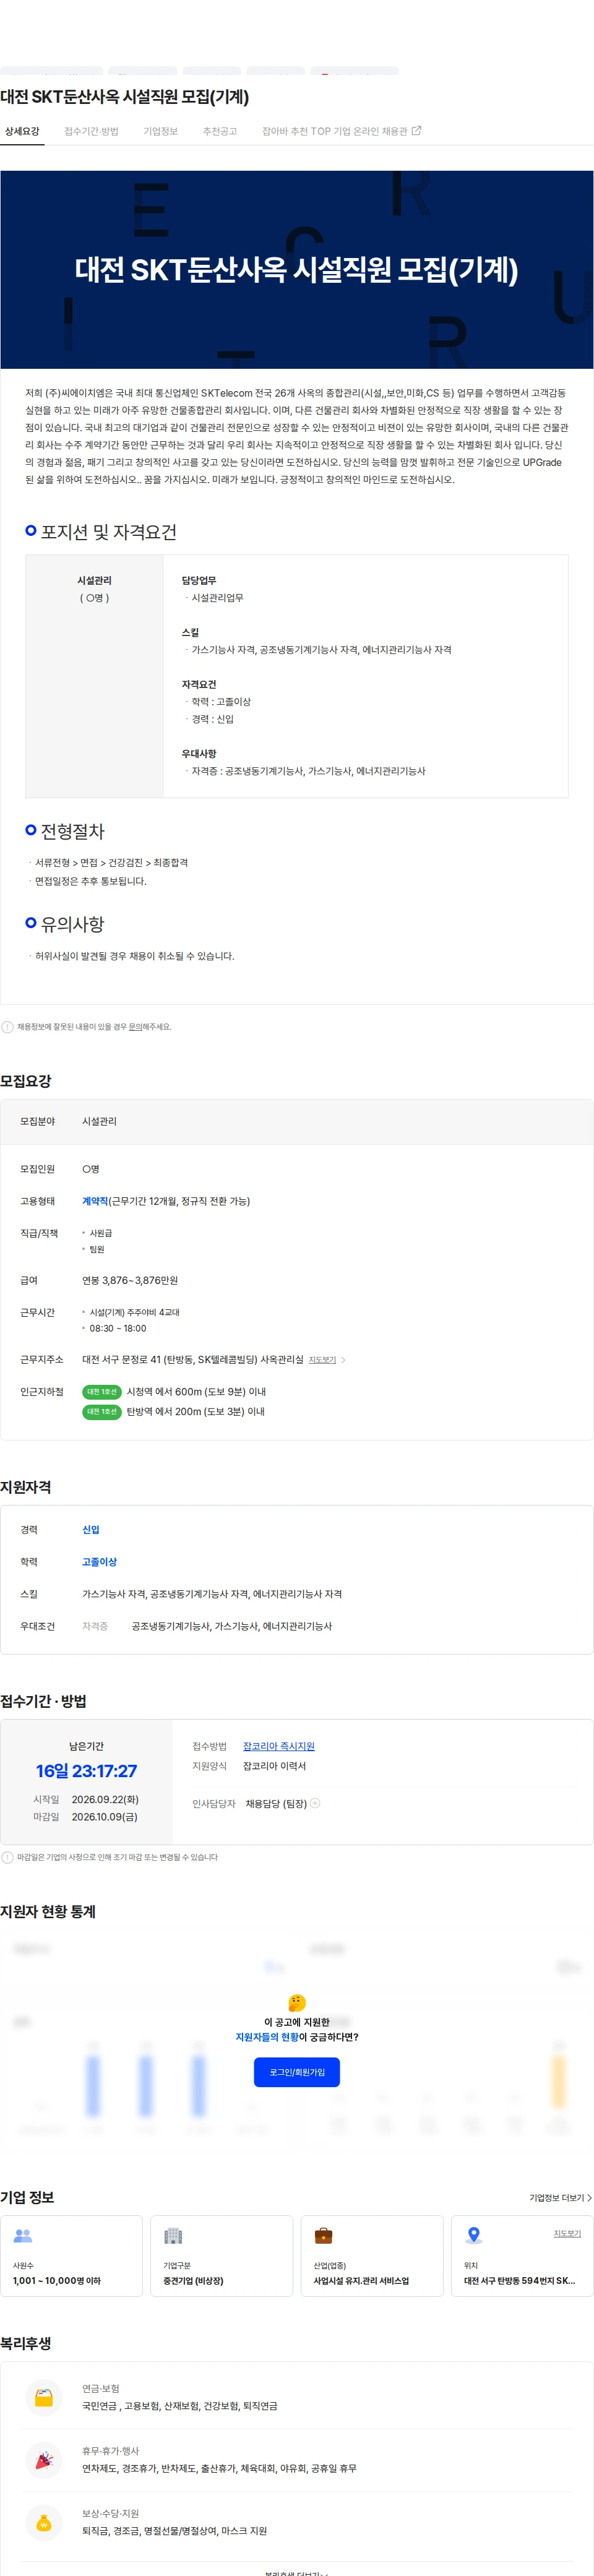Click the remaining time 16일 countdown
Image resolution: width=594 pixels, height=2576 pixels.
coord(86,1771)
